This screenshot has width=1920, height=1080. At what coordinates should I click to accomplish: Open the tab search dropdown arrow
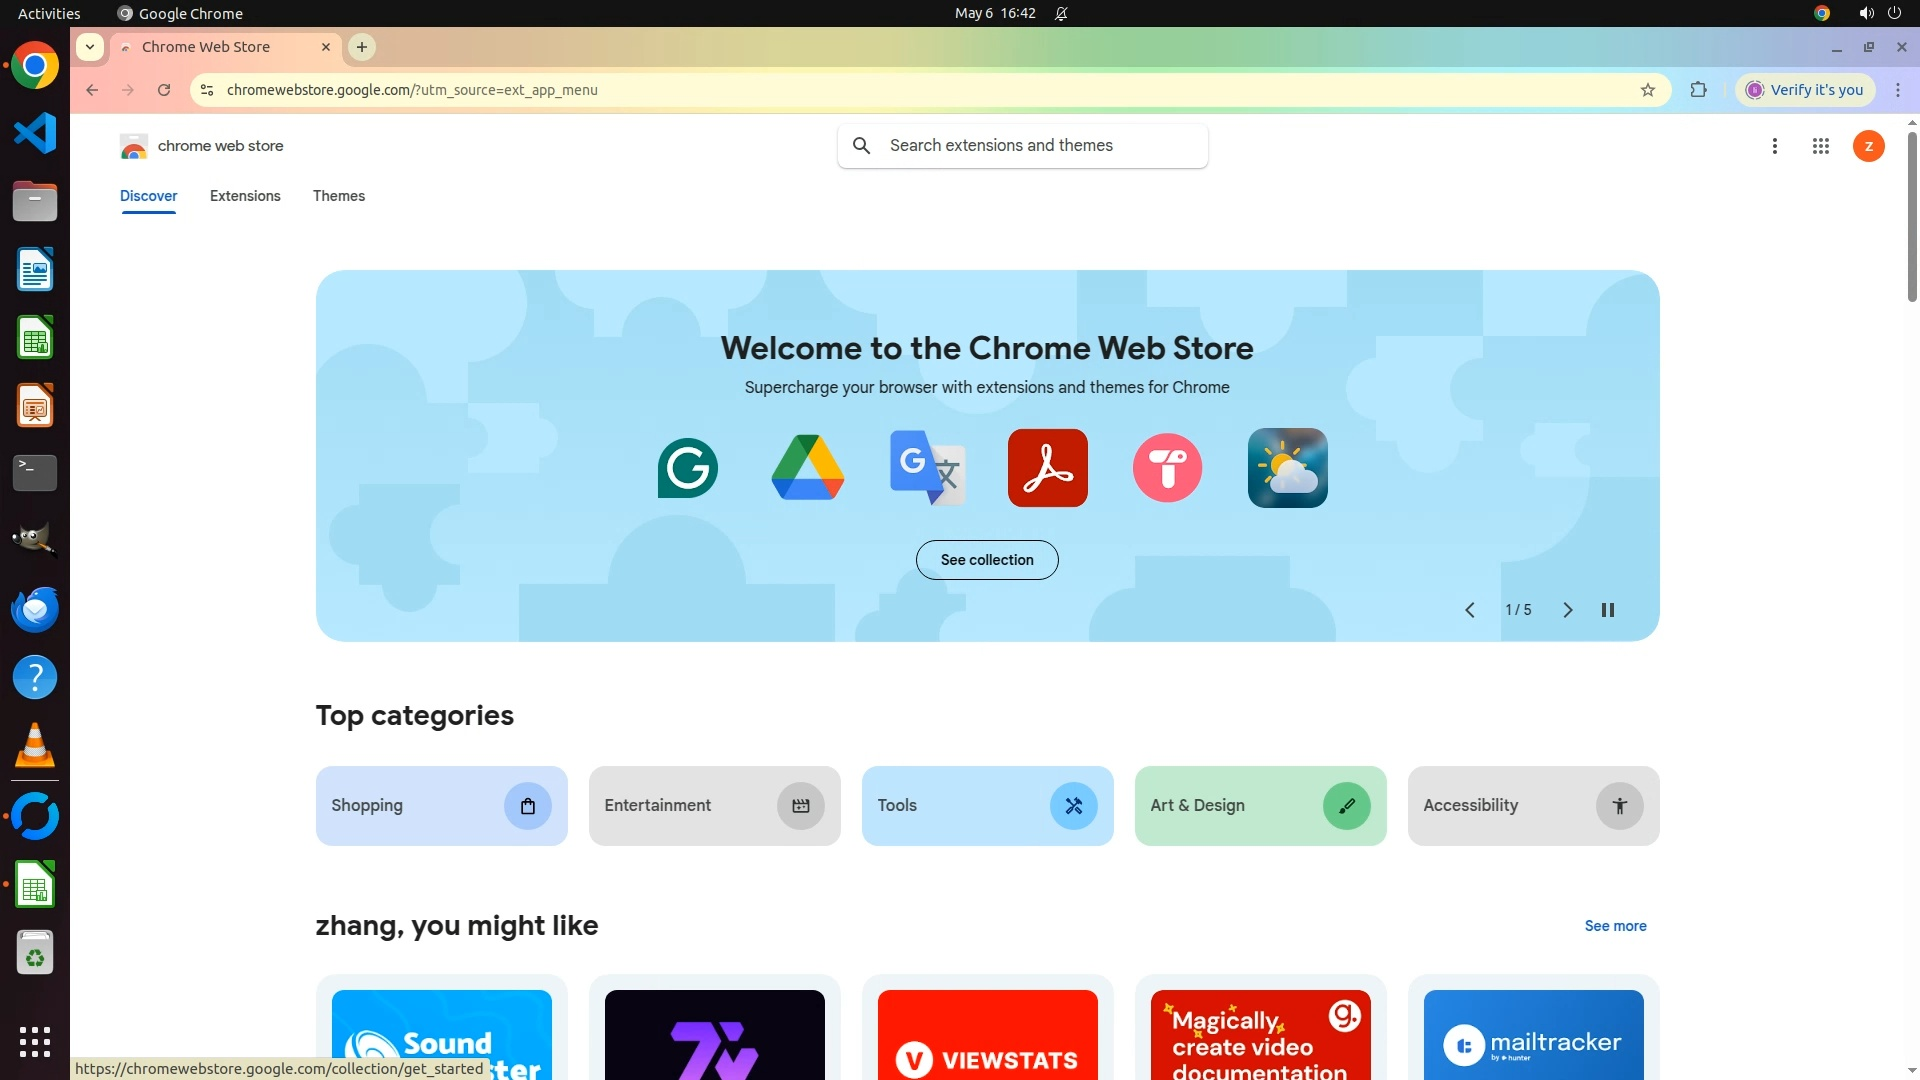click(x=90, y=47)
